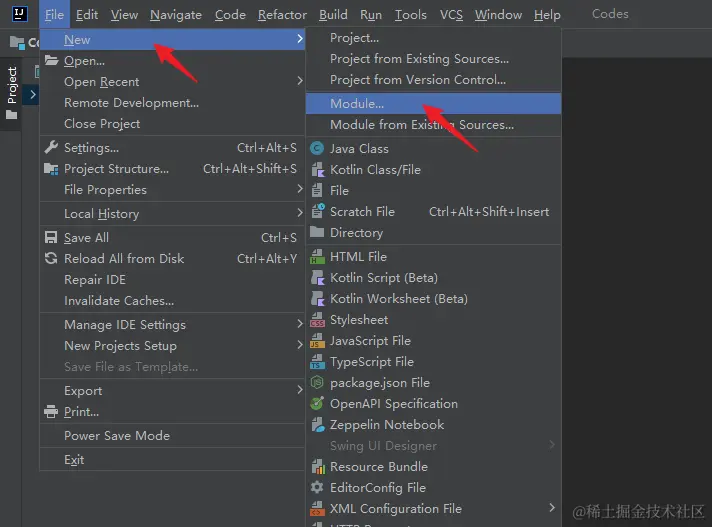Open the View menu

(124, 15)
